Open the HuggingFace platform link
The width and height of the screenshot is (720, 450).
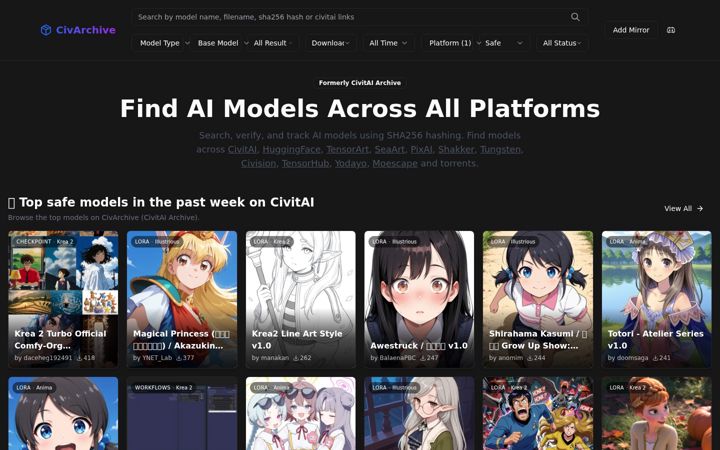click(x=291, y=150)
